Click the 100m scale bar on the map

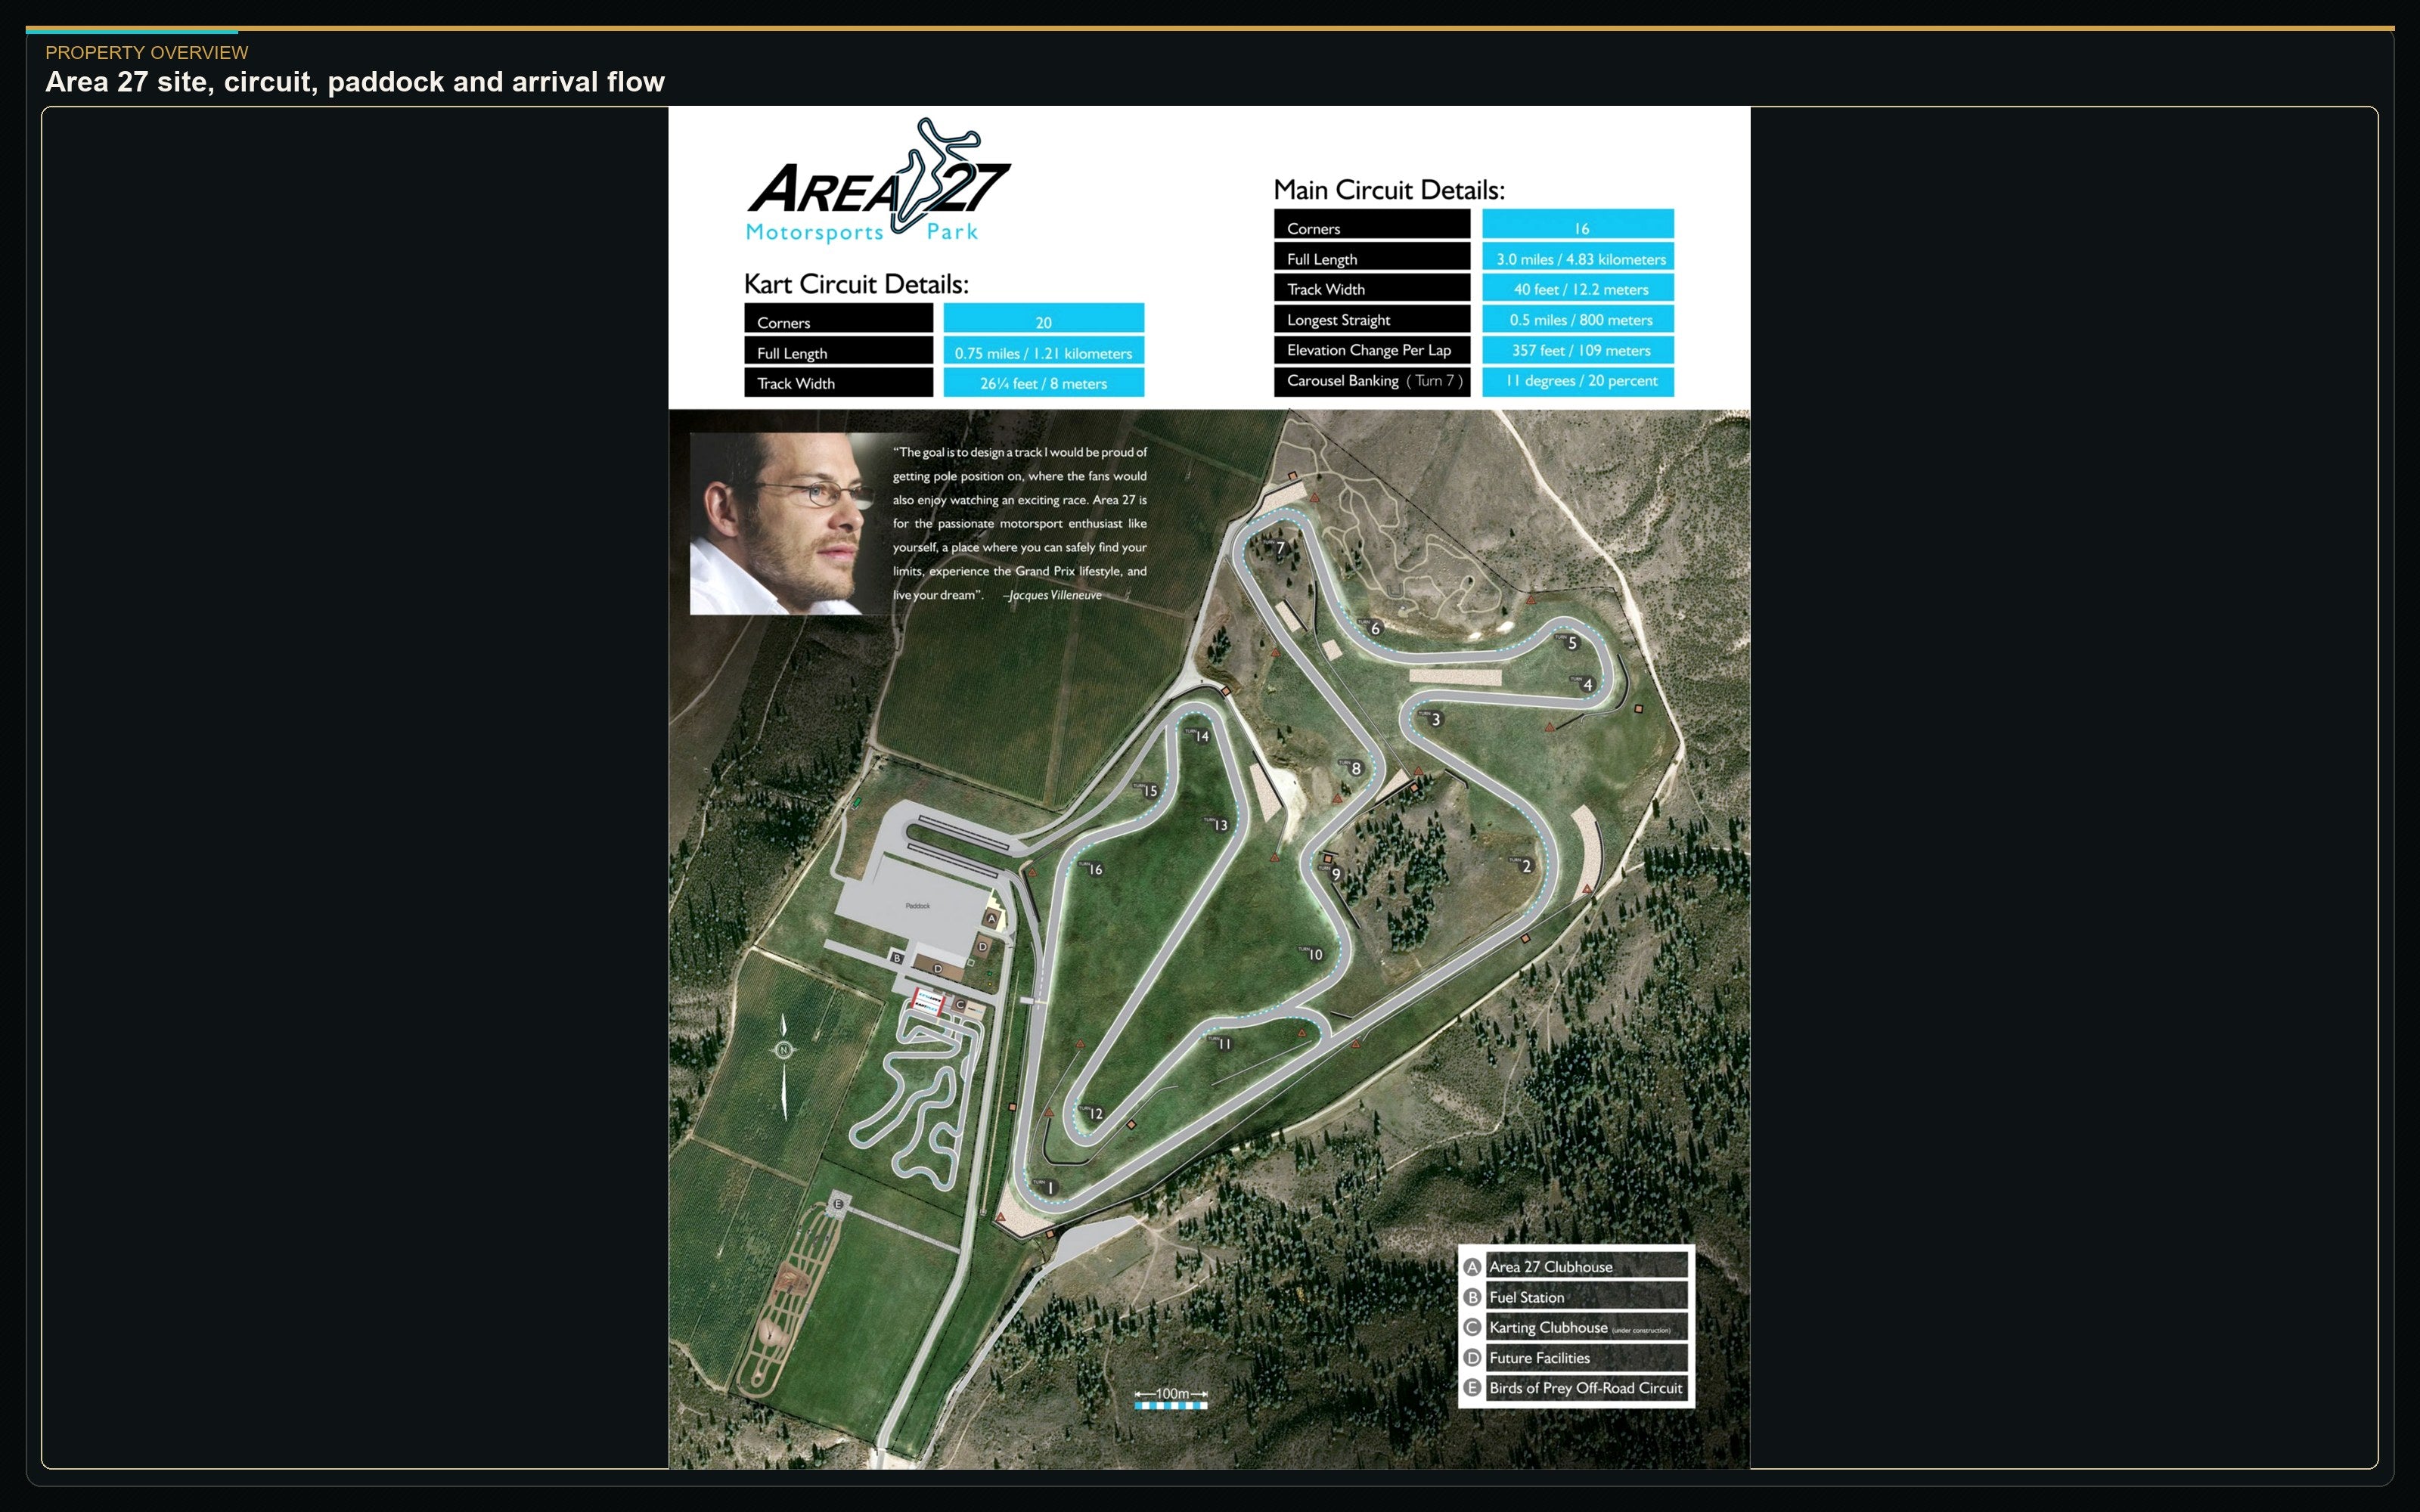(1171, 1398)
